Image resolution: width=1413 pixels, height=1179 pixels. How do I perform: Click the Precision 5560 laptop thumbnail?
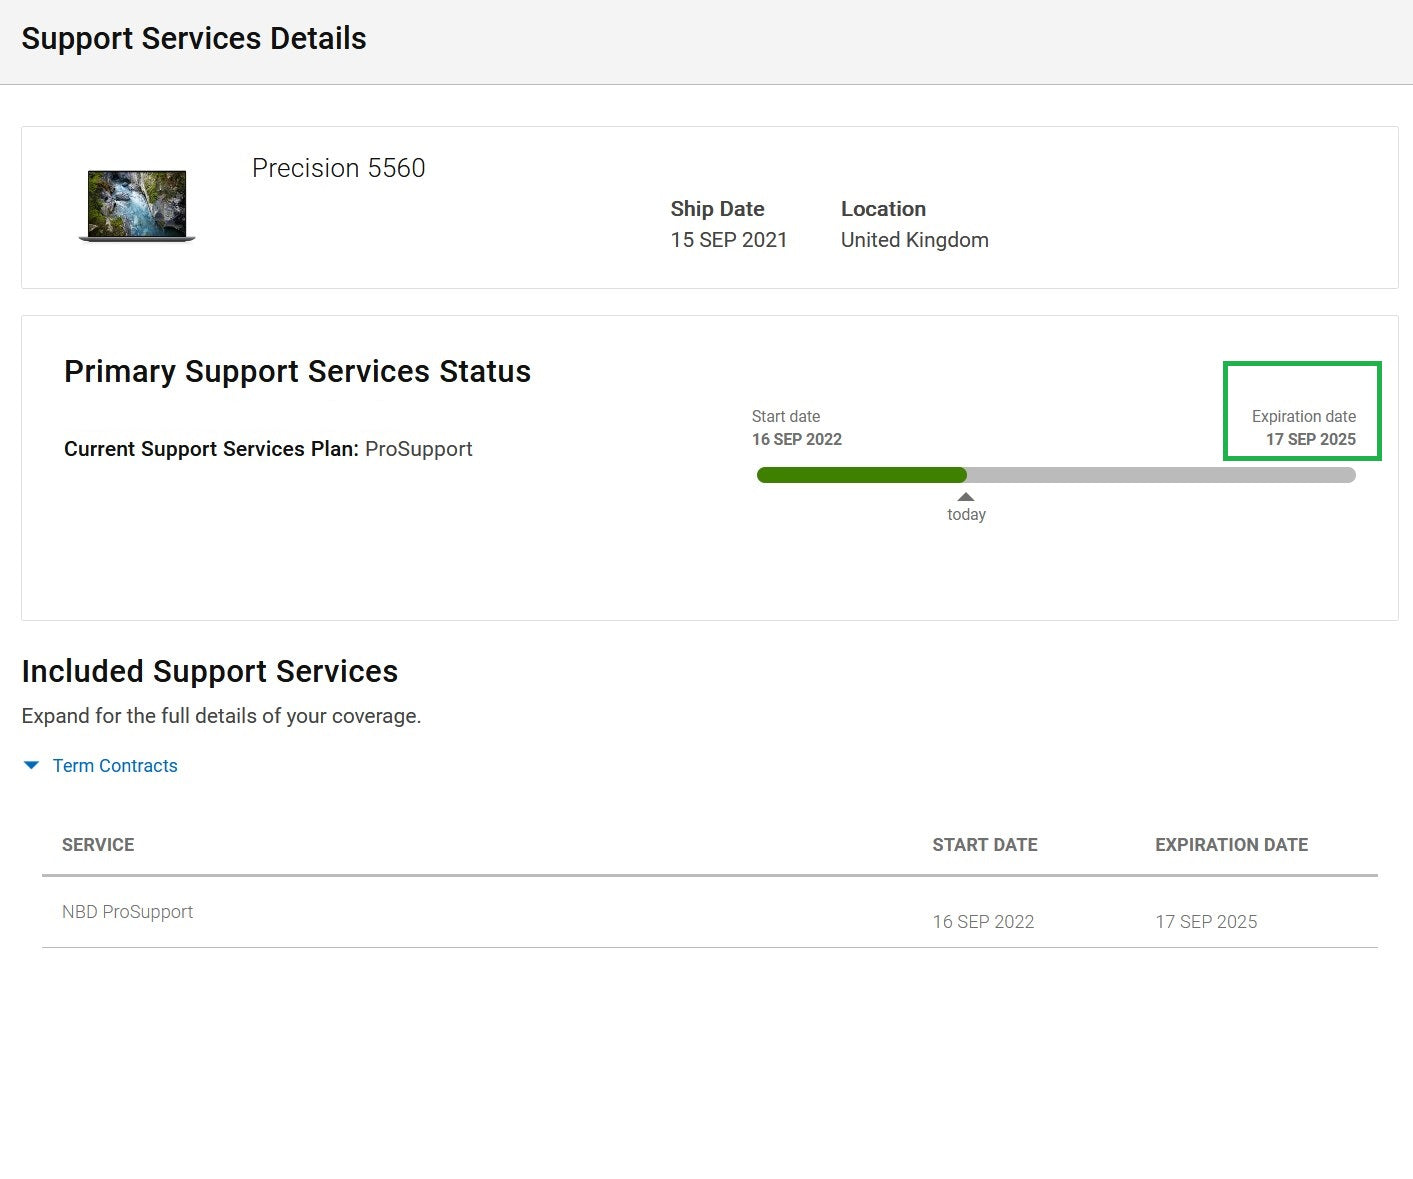click(137, 206)
